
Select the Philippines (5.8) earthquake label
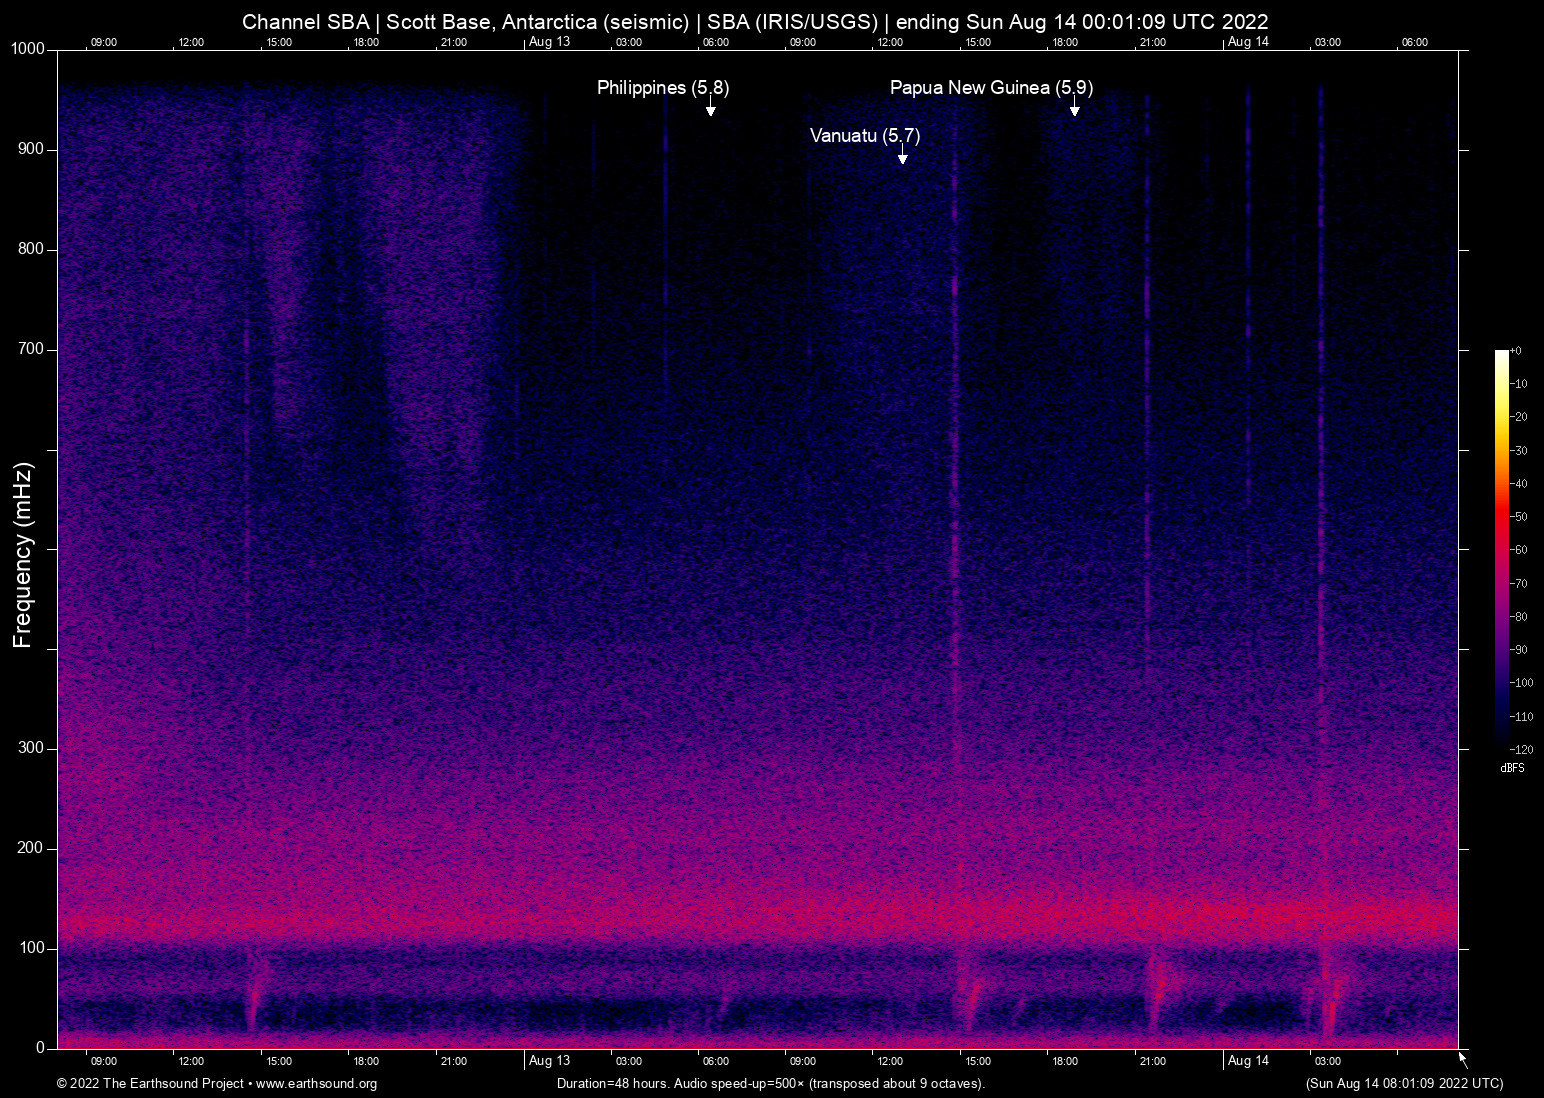click(662, 88)
